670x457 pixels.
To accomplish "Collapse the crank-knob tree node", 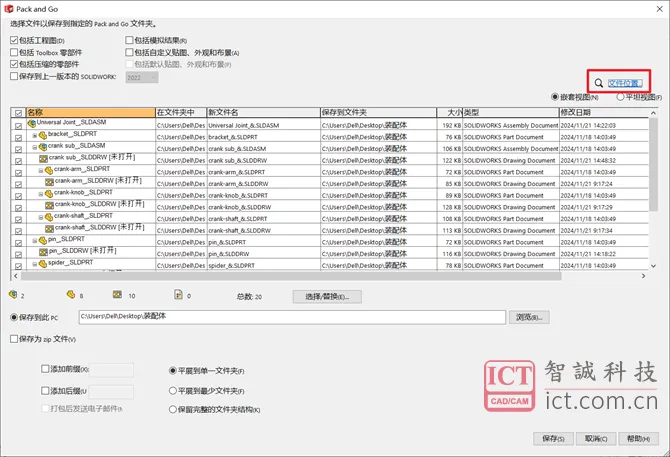I will coord(41,194).
